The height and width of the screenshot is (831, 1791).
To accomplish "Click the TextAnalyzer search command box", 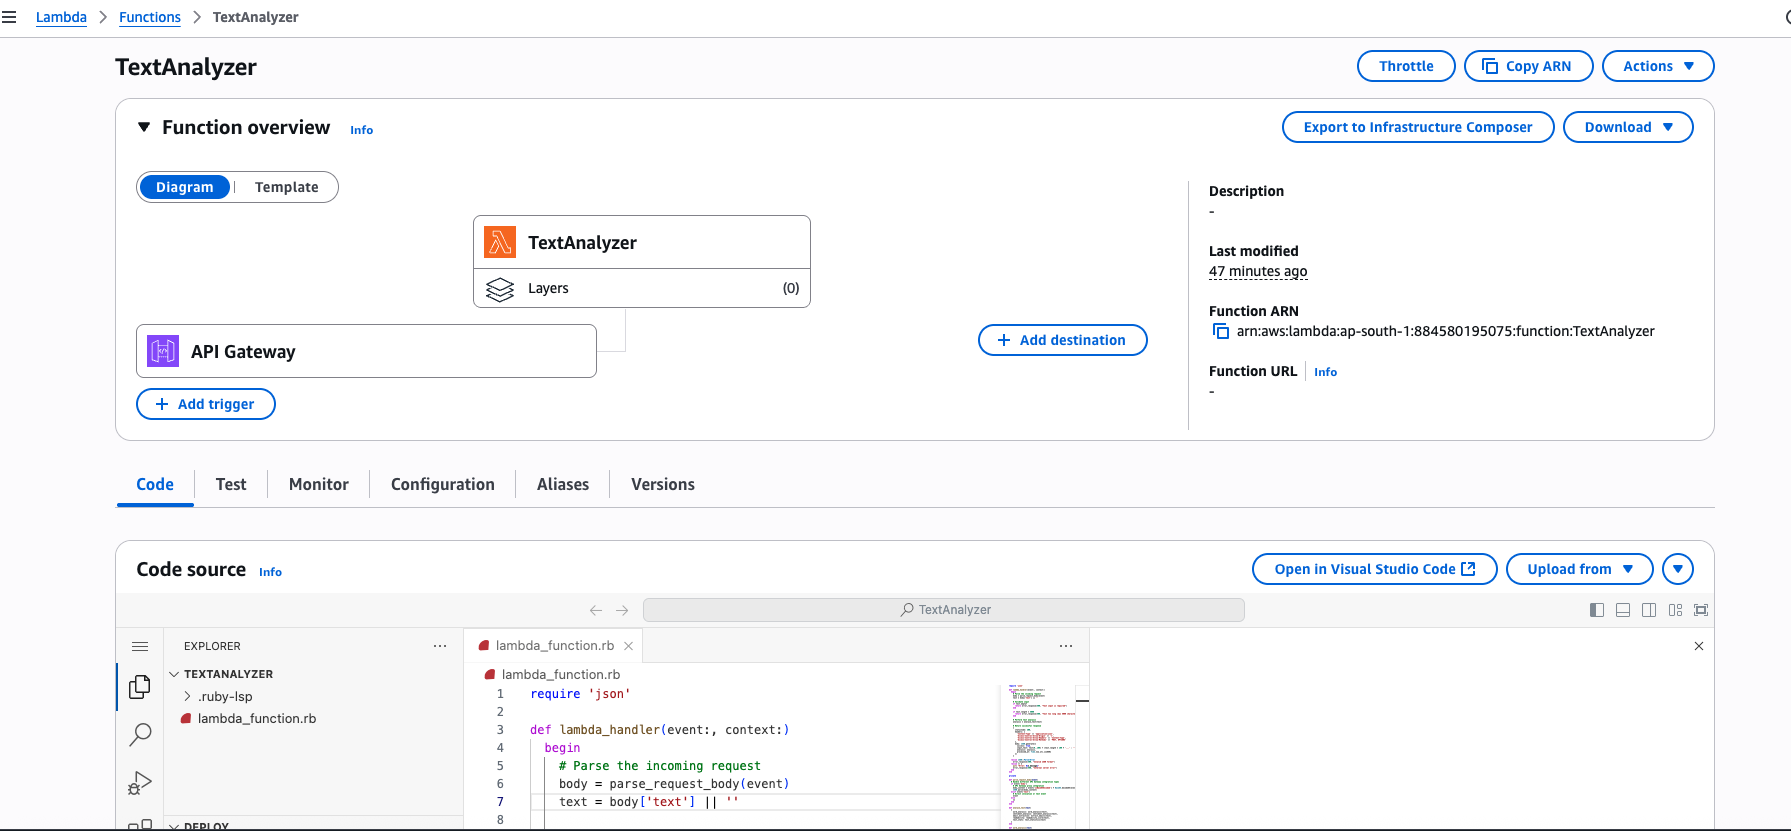I will tap(943, 610).
